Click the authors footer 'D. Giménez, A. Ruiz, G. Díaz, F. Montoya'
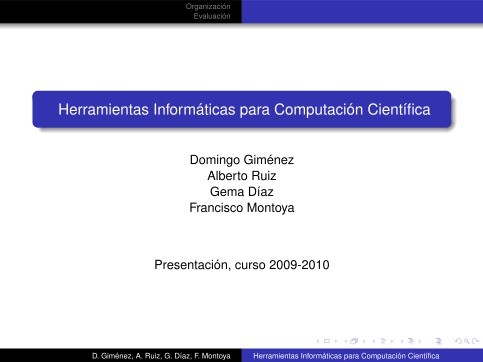The height and width of the screenshot is (362, 483). click(x=161, y=356)
